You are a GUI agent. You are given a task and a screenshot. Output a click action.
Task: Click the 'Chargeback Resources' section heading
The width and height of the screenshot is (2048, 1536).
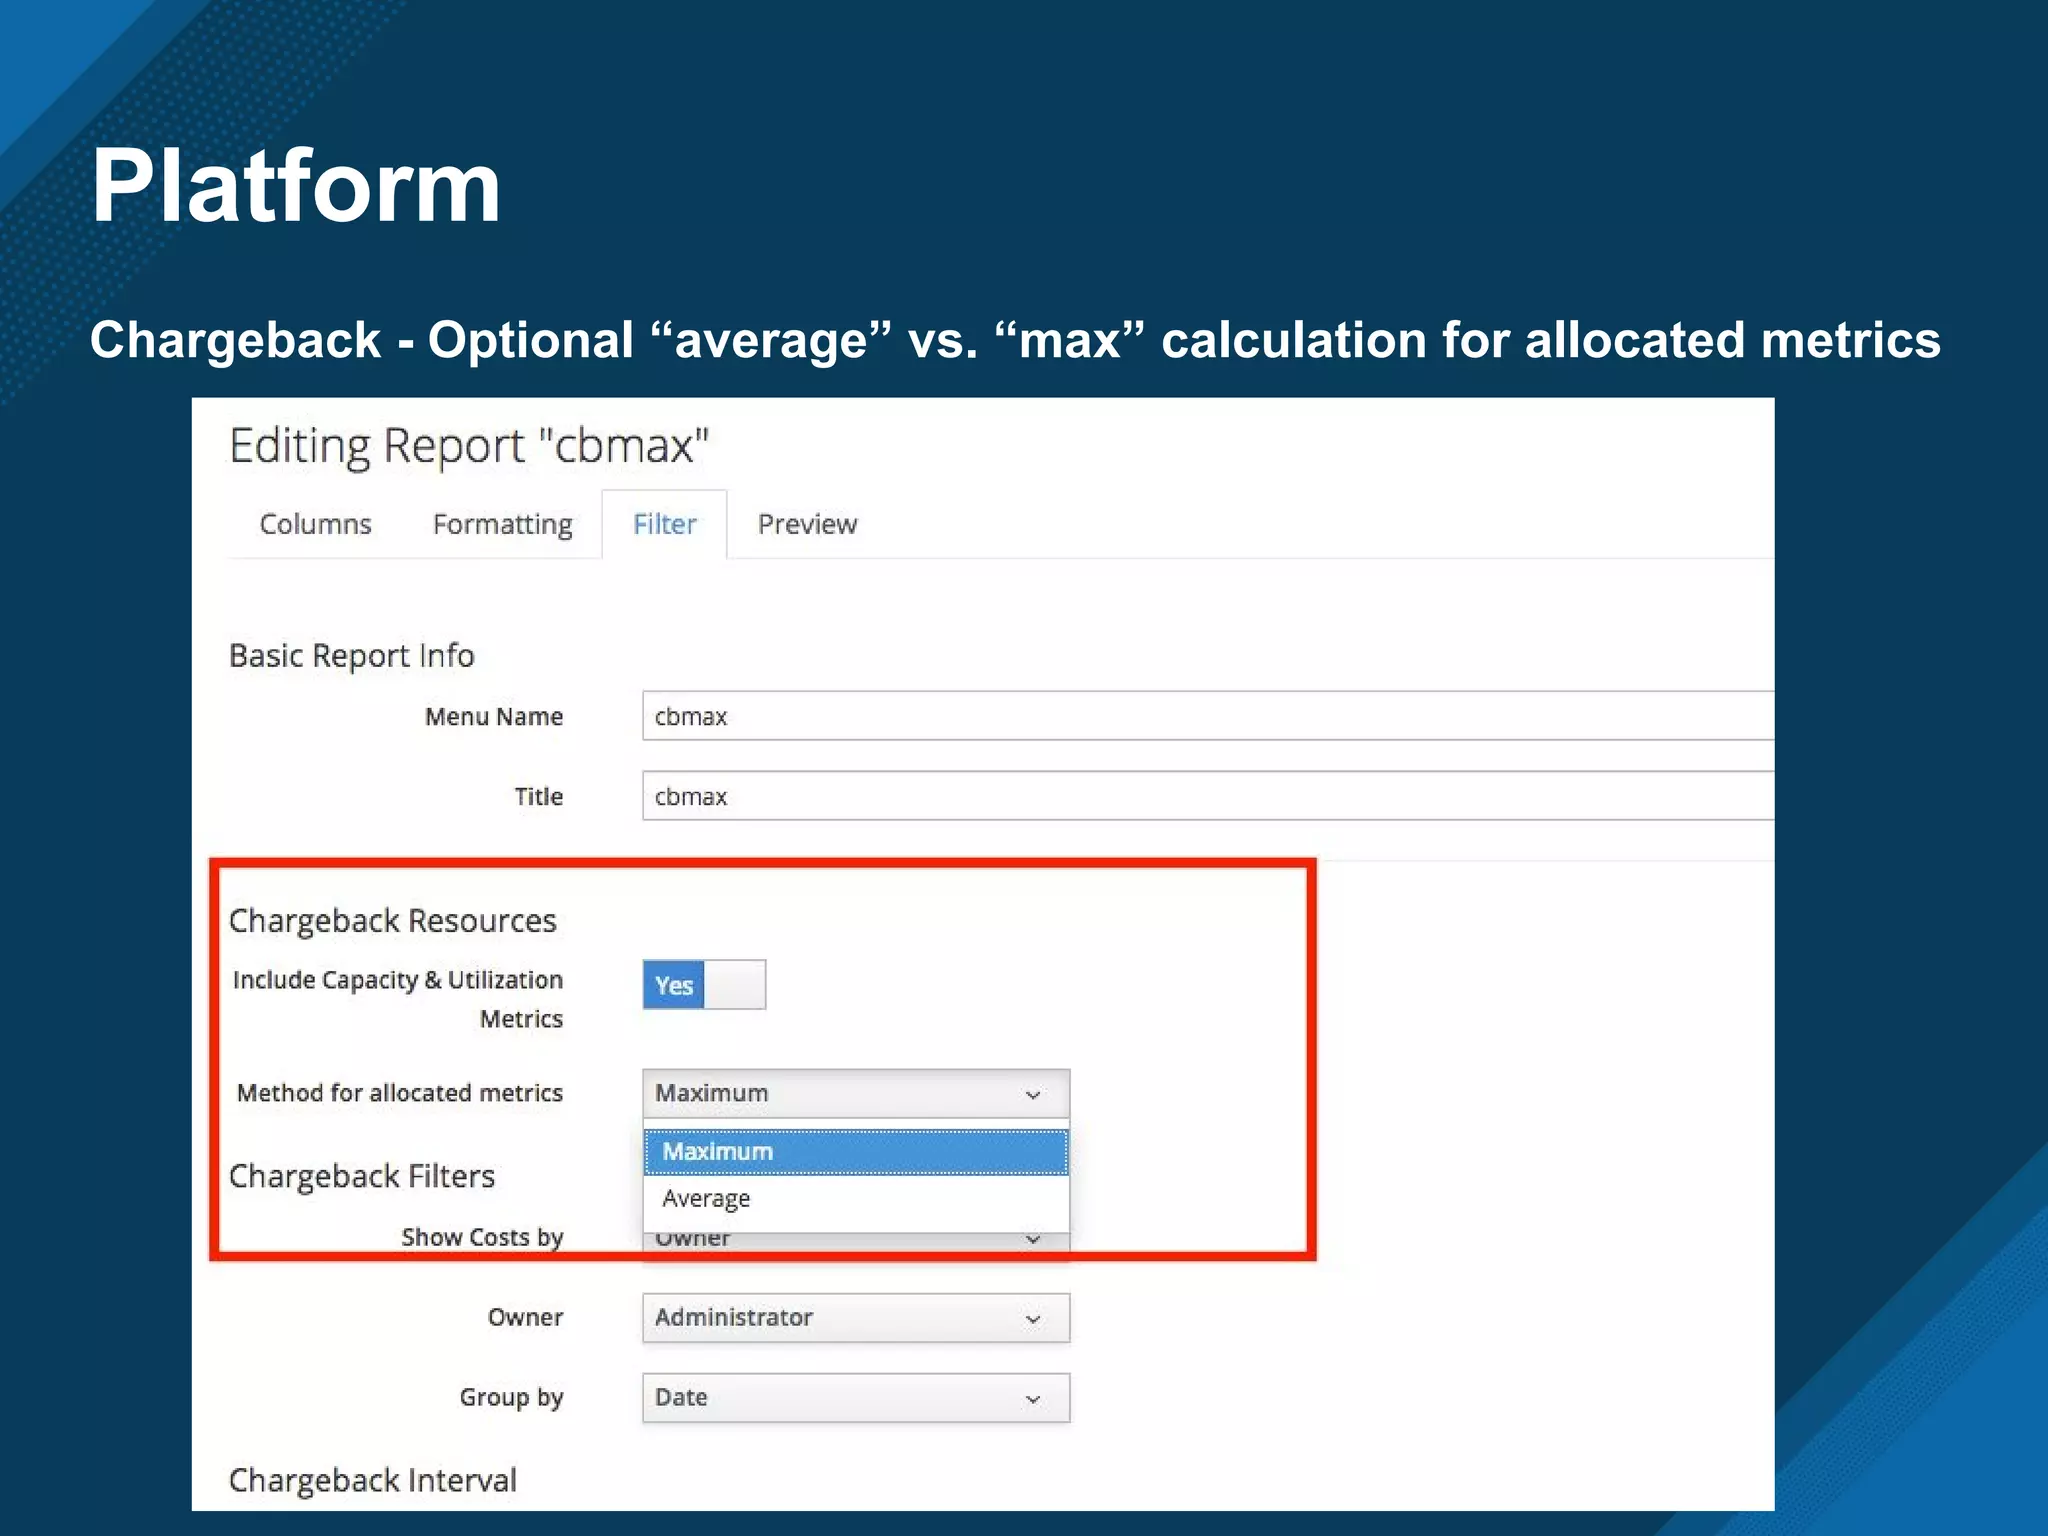[392, 920]
